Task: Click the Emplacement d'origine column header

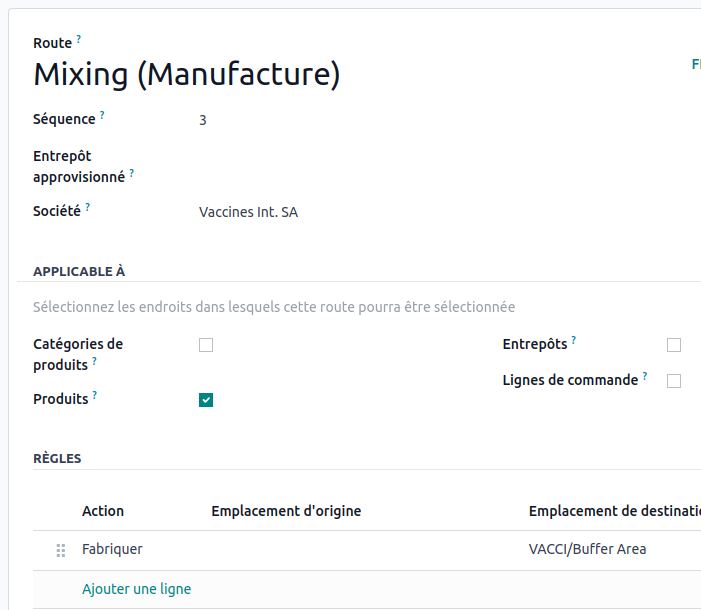Action: click(x=286, y=511)
